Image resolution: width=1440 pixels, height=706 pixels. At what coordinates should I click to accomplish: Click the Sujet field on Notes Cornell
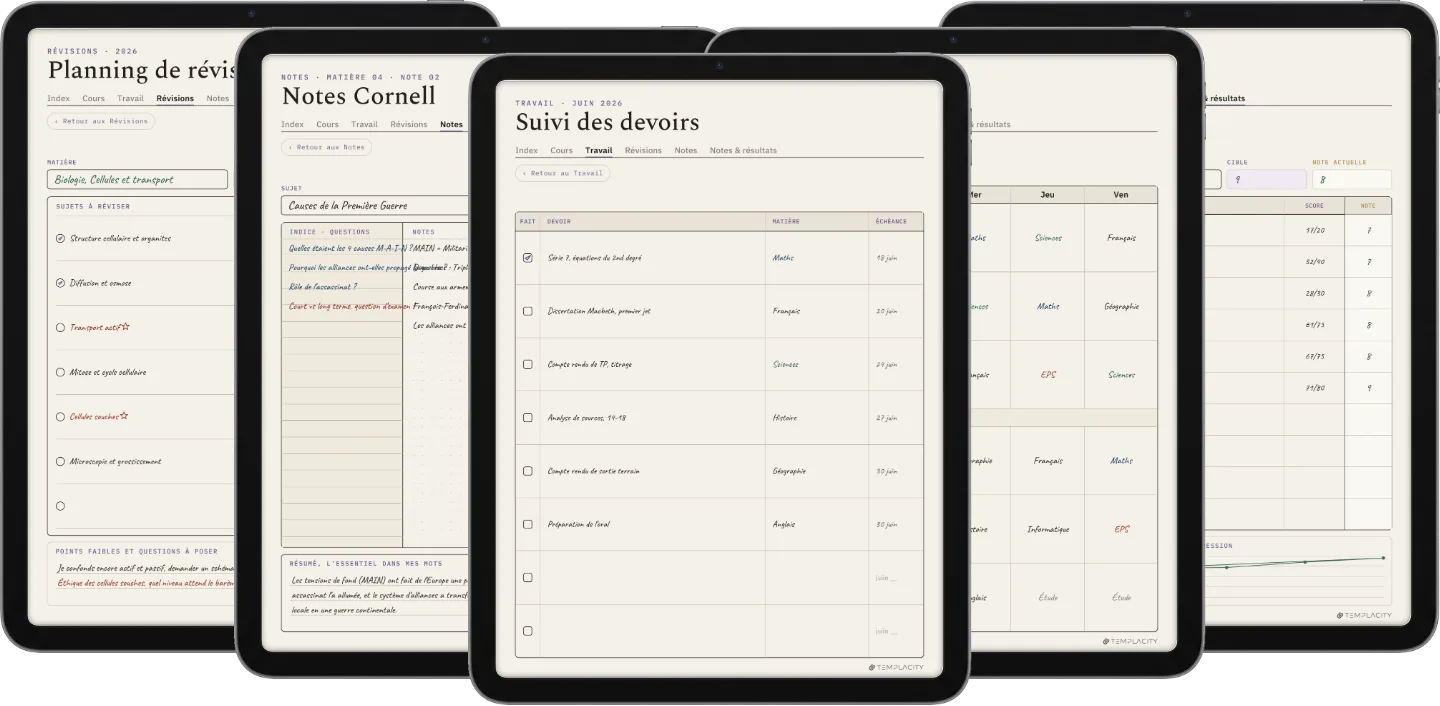[x=374, y=206]
